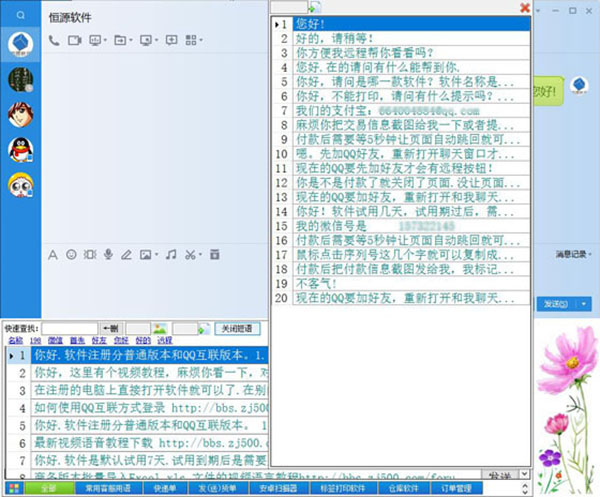Image resolution: width=600 pixels, height=497 pixels.
Task: Click the 关闭短语 button
Action: point(238,328)
